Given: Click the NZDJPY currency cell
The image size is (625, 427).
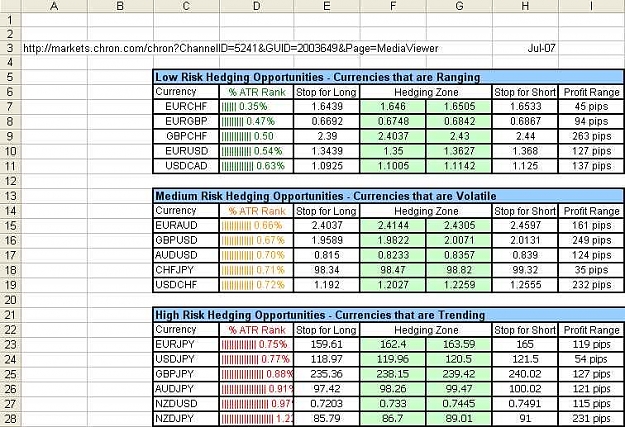Looking at the screenshot, I should 186,419.
